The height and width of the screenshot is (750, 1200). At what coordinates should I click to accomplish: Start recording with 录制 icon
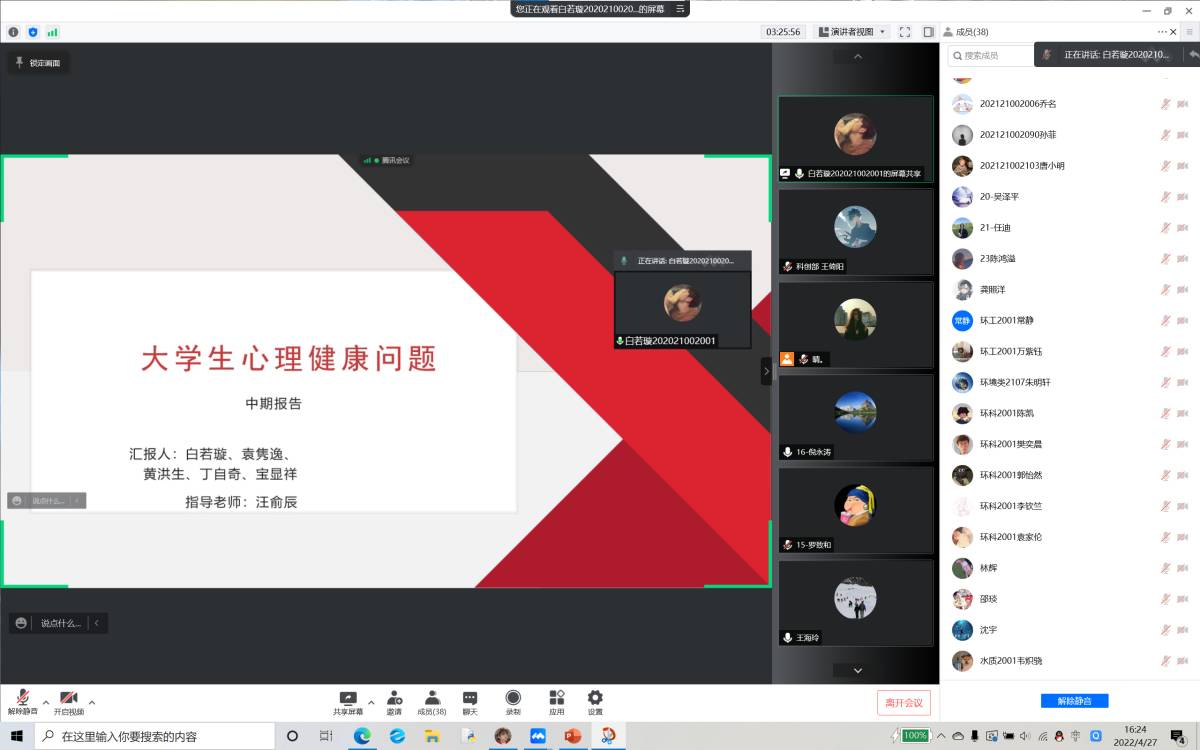coord(513,700)
